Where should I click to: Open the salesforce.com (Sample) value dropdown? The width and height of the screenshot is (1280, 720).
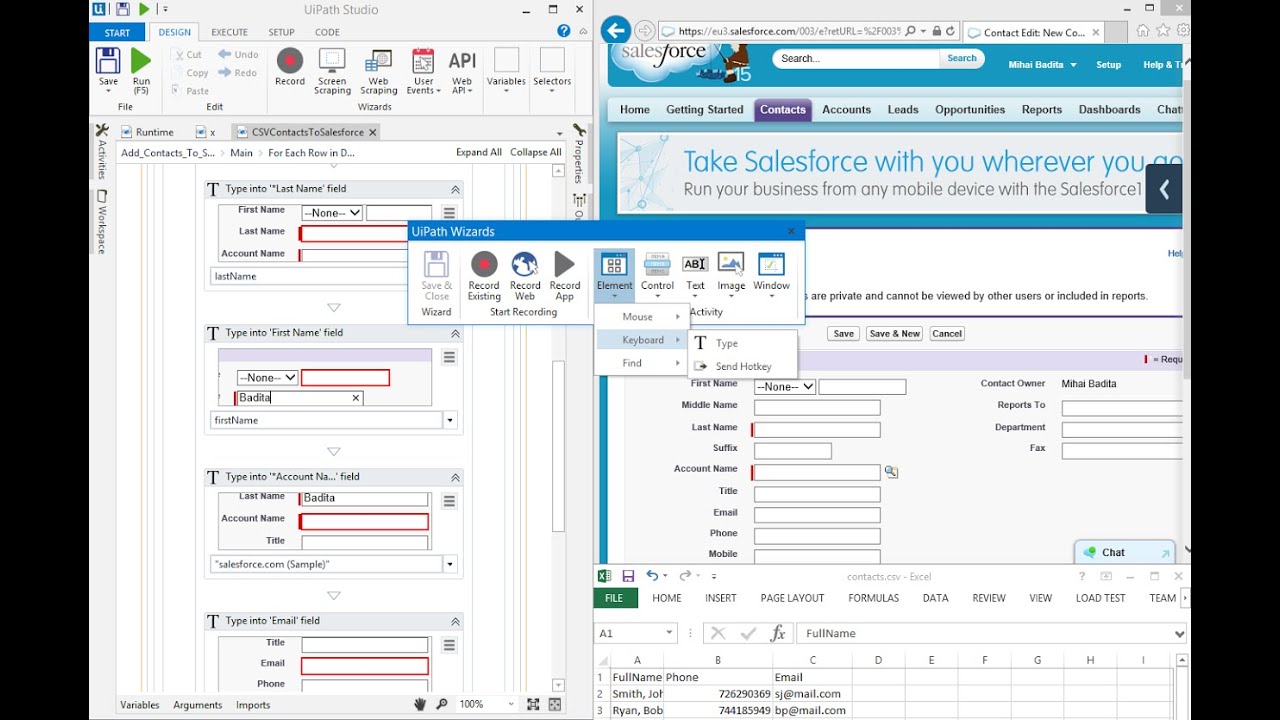pyautogui.click(x=450, y=565)
